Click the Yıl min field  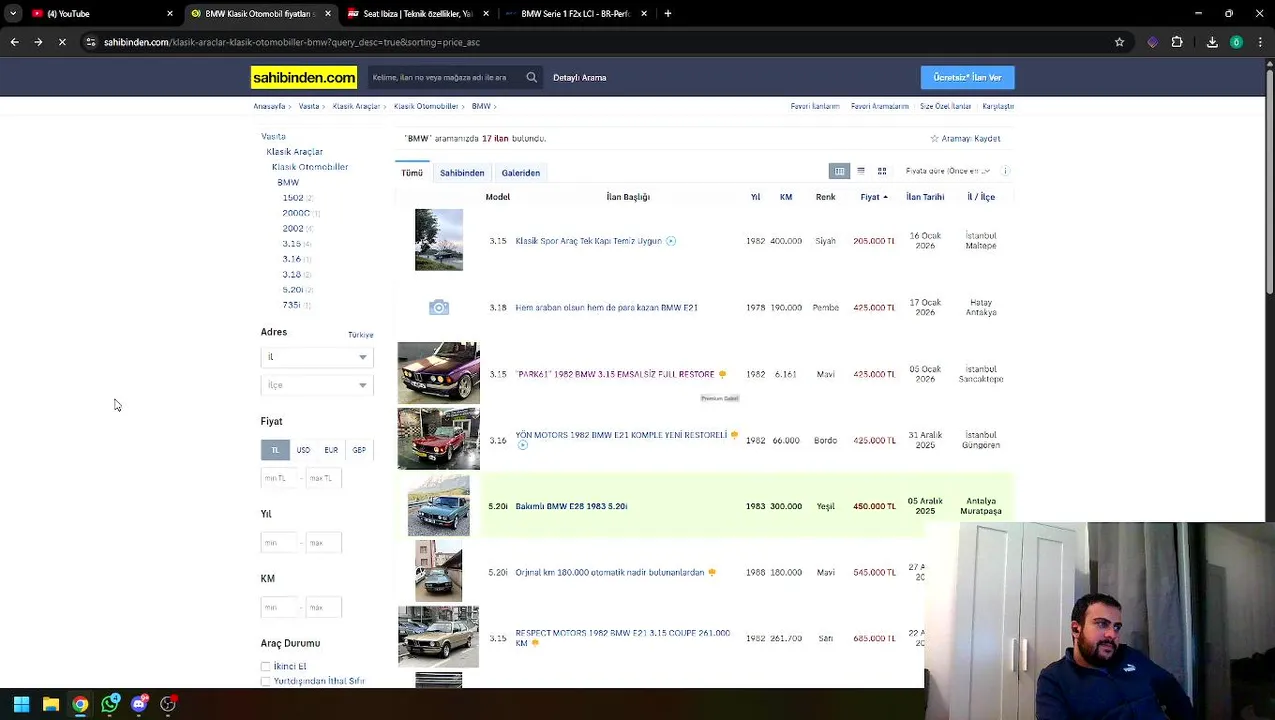(279, 542)
